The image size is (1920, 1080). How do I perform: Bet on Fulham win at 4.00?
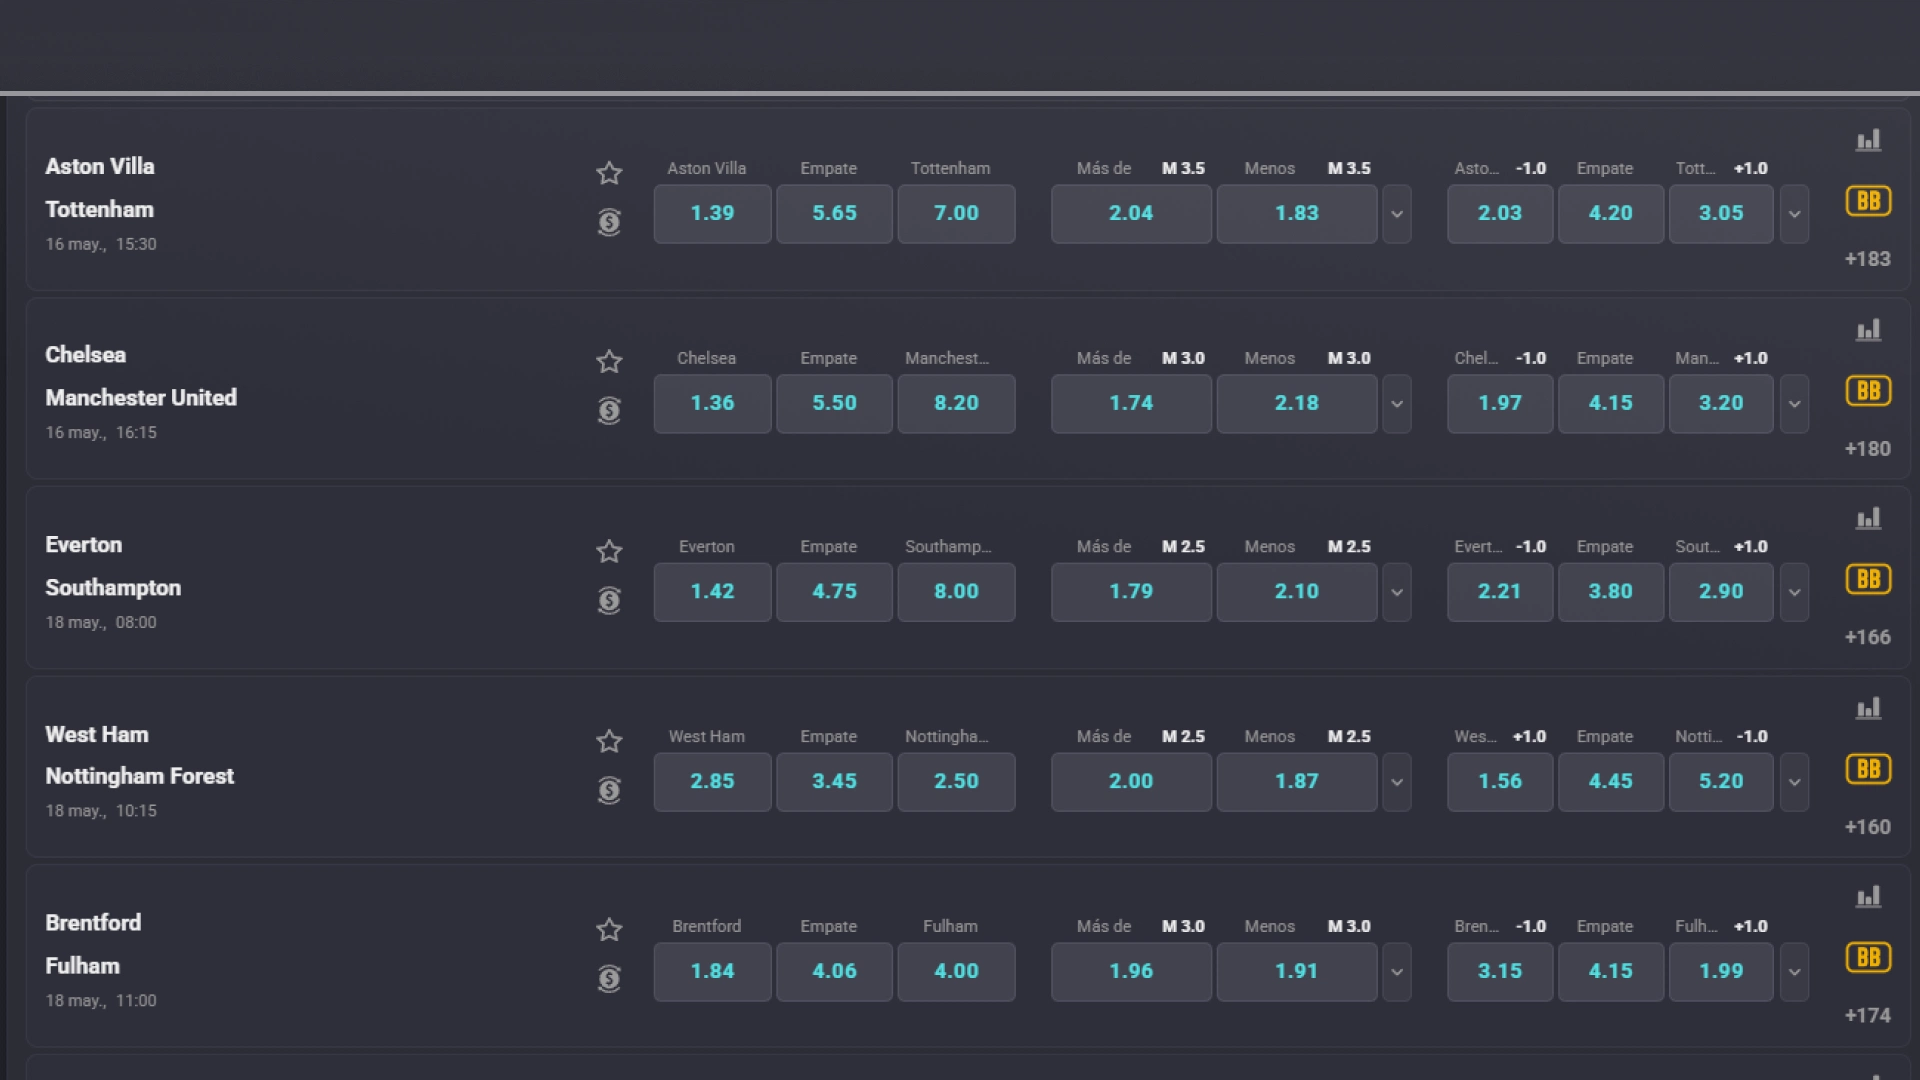point(956,972)
